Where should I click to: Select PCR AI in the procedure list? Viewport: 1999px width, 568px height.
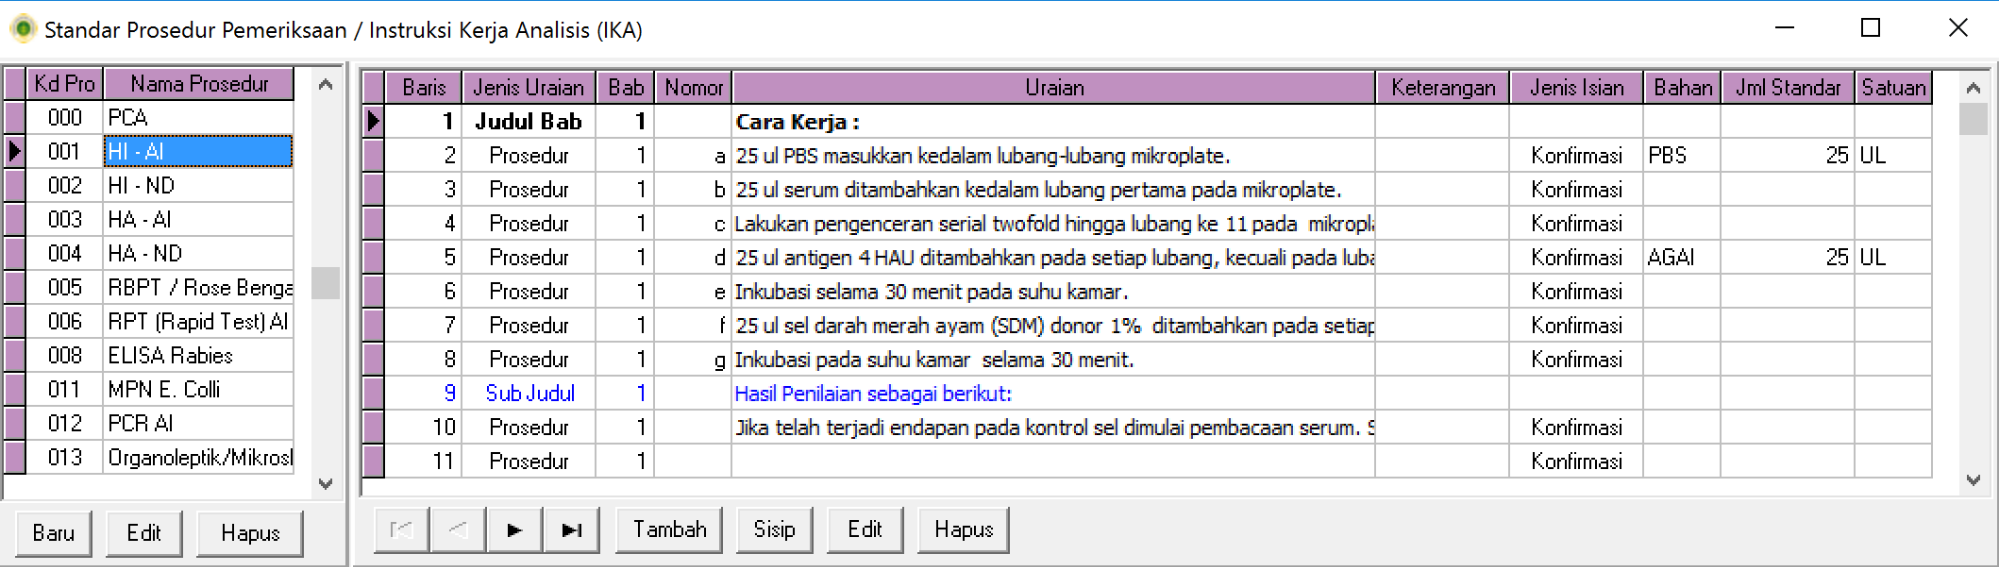pos(198,424)
